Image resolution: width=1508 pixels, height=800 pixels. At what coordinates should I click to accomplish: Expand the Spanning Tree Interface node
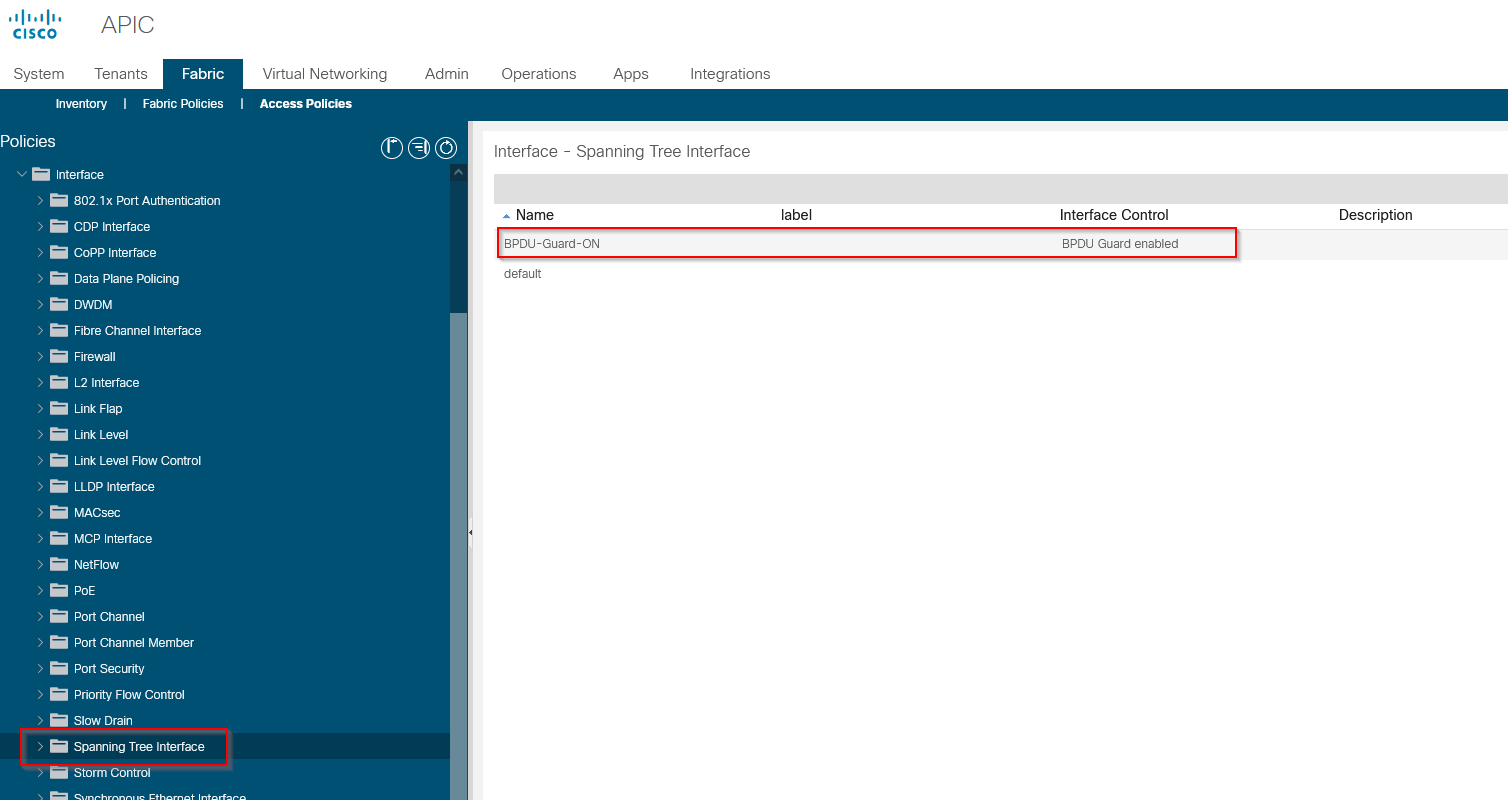coord(40,746)
